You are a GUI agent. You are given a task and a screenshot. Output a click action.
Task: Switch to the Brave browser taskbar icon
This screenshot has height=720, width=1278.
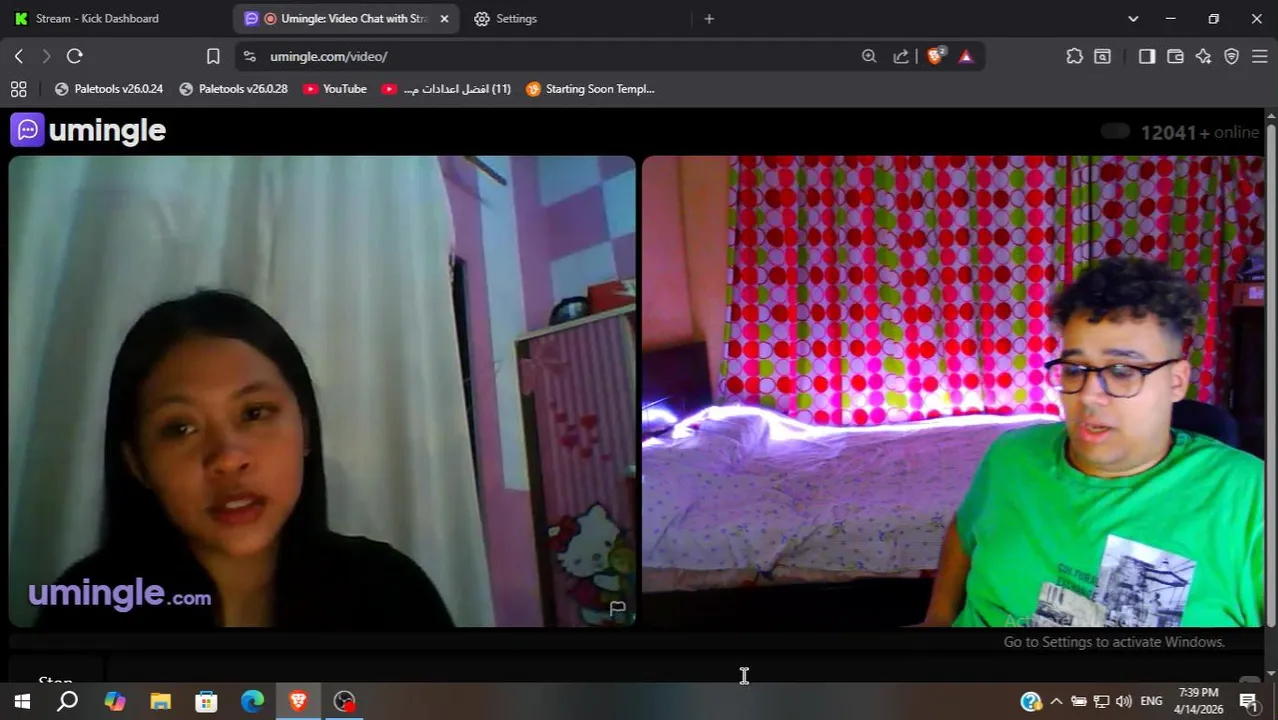tap(298, 701)
